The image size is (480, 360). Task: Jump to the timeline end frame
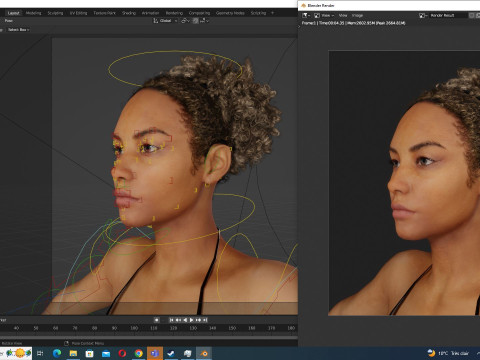tap(205, 320)
